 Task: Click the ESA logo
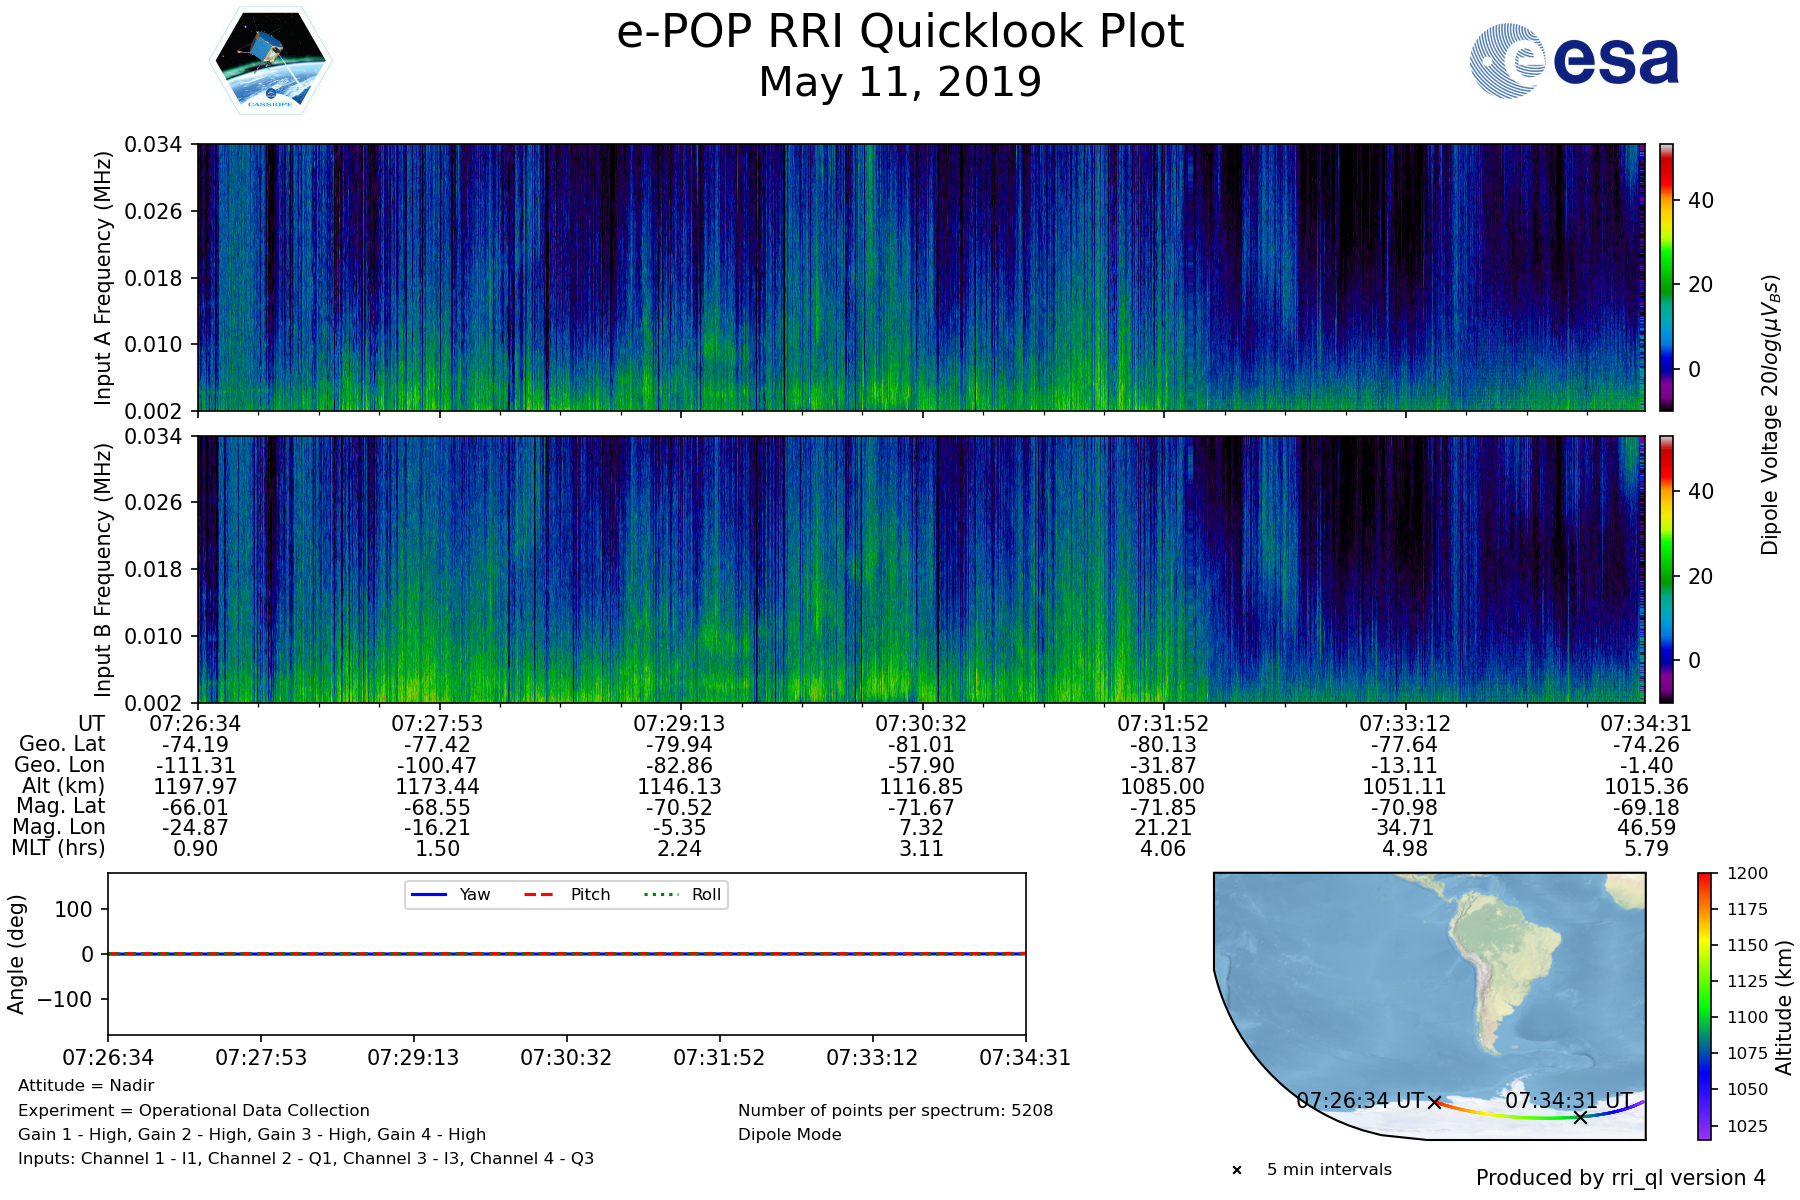click(x=1574, y=61)
